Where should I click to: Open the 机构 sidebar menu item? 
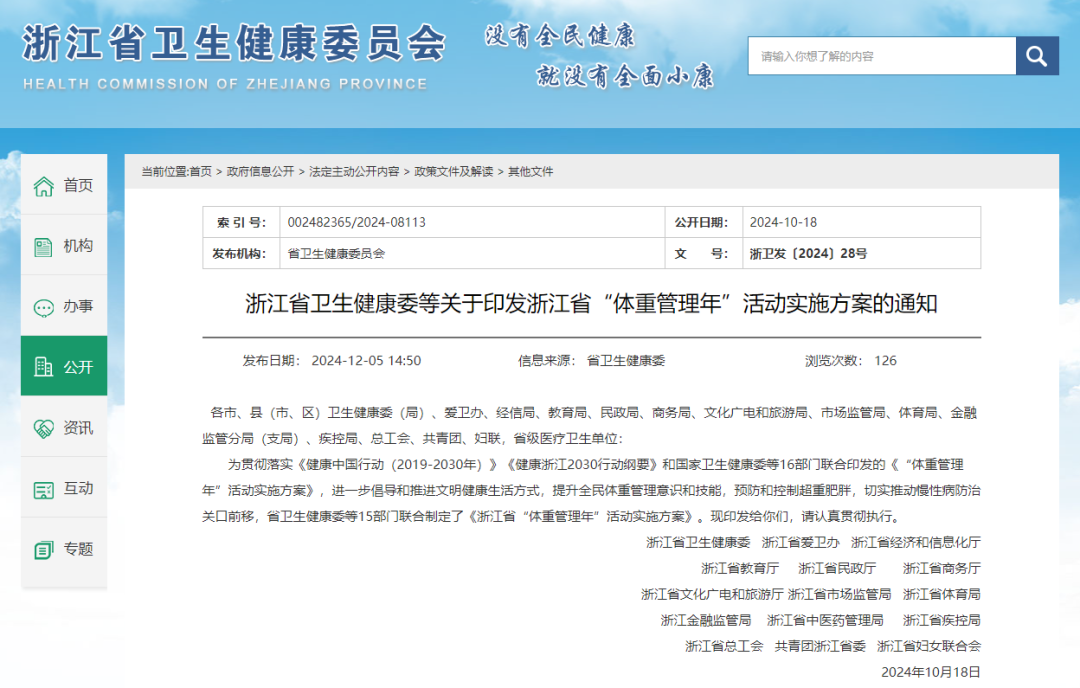[64, 245]
